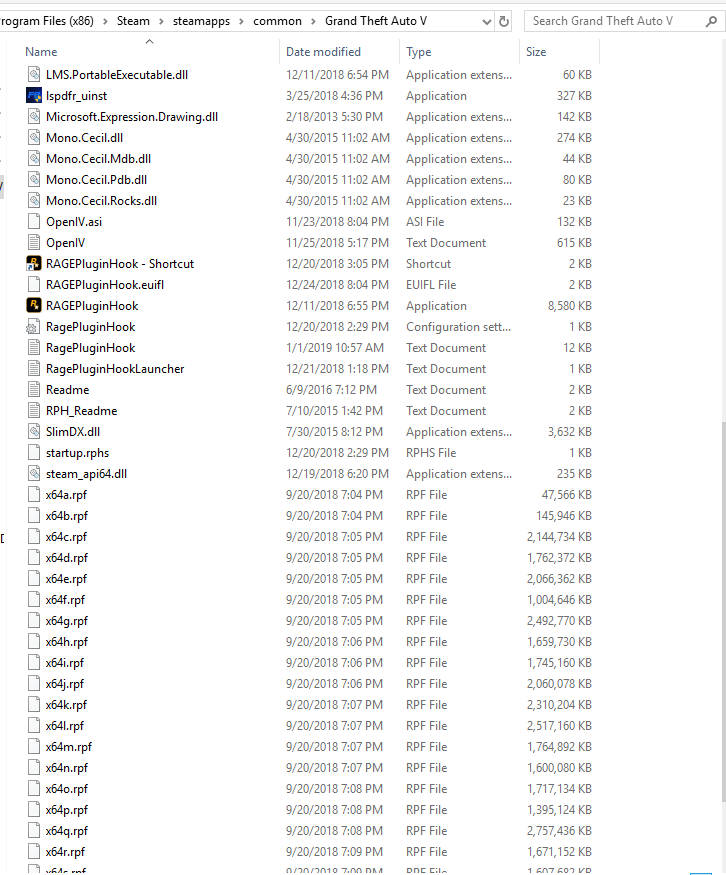
Task: Click the x64q.rpf file icon
Action: coord(34,831)
